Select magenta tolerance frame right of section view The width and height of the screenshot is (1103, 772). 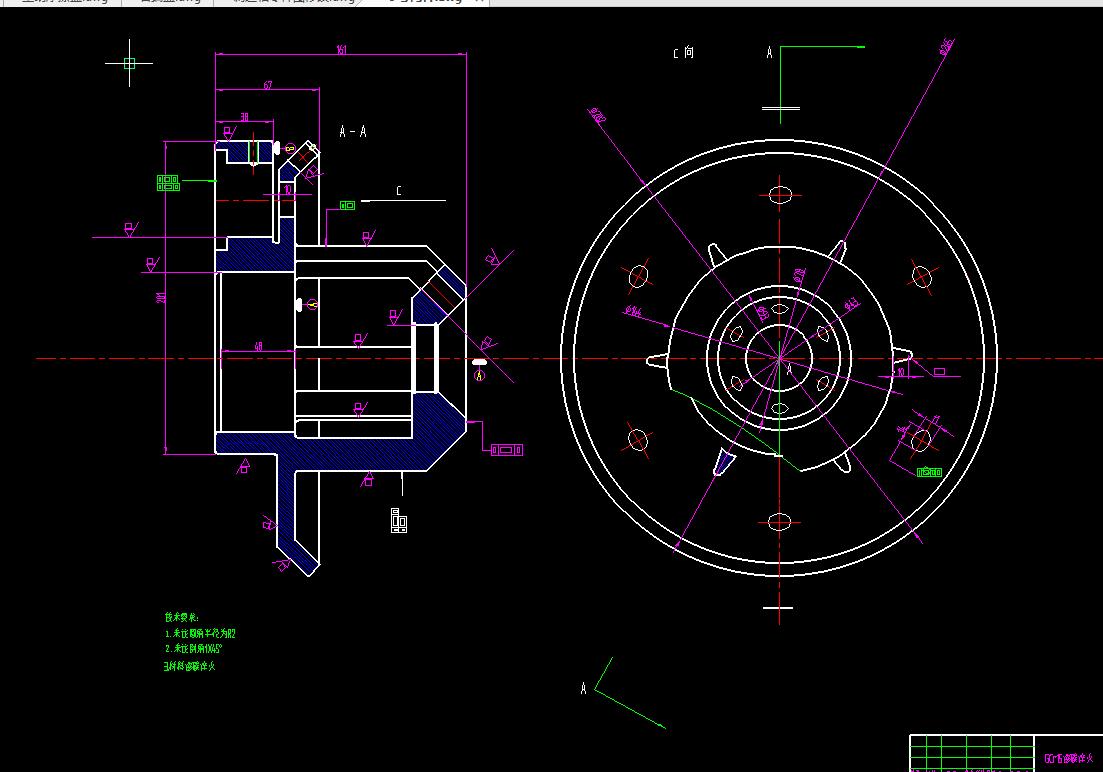[x=507, y=450]
